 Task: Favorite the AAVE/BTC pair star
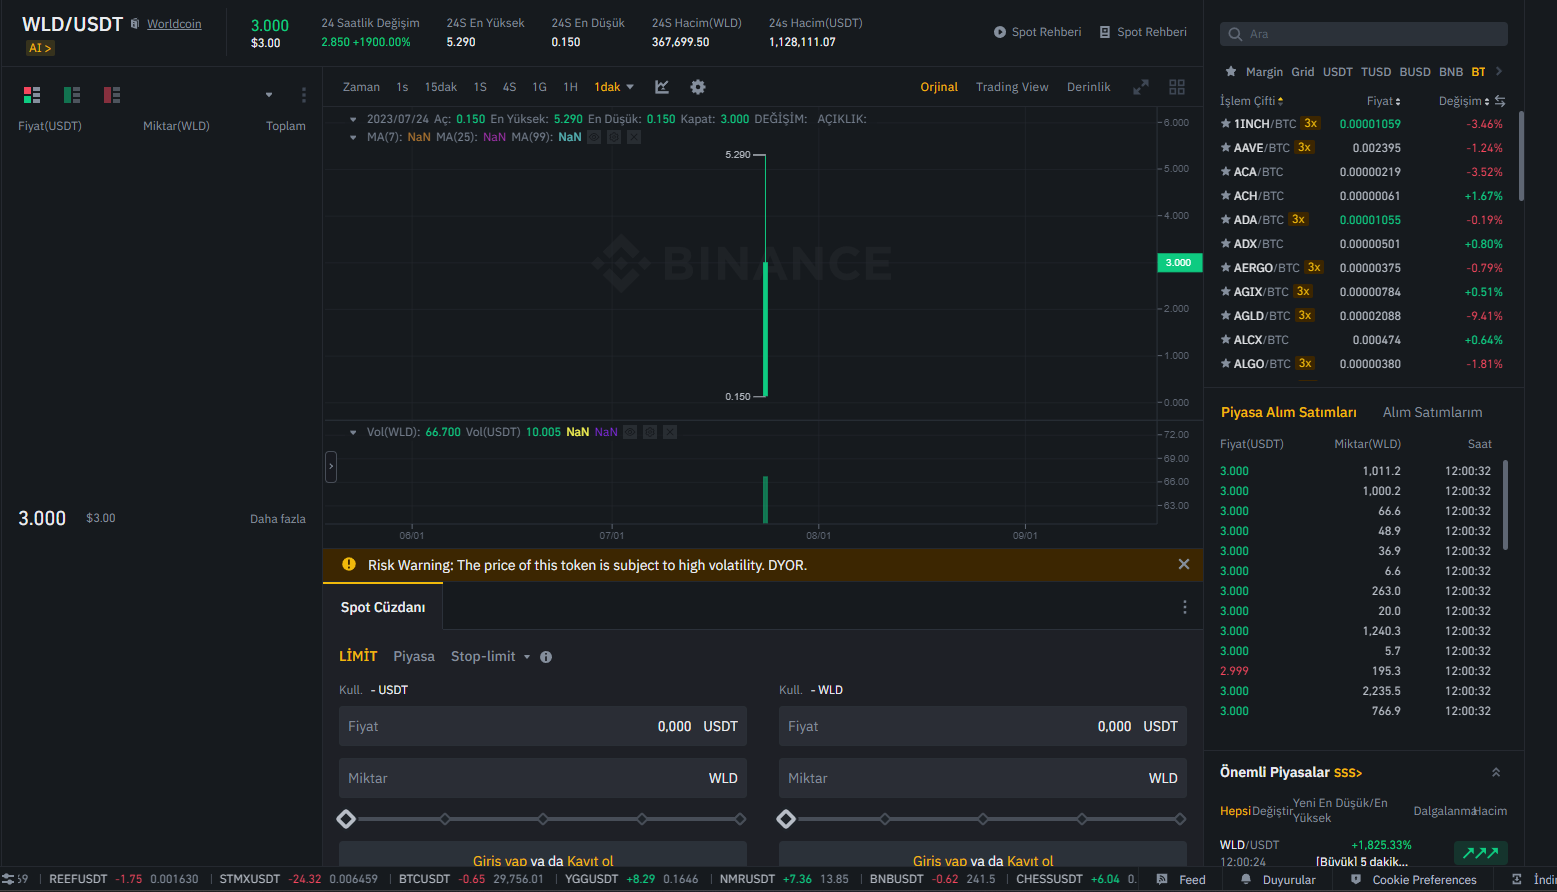[1226, 148]
